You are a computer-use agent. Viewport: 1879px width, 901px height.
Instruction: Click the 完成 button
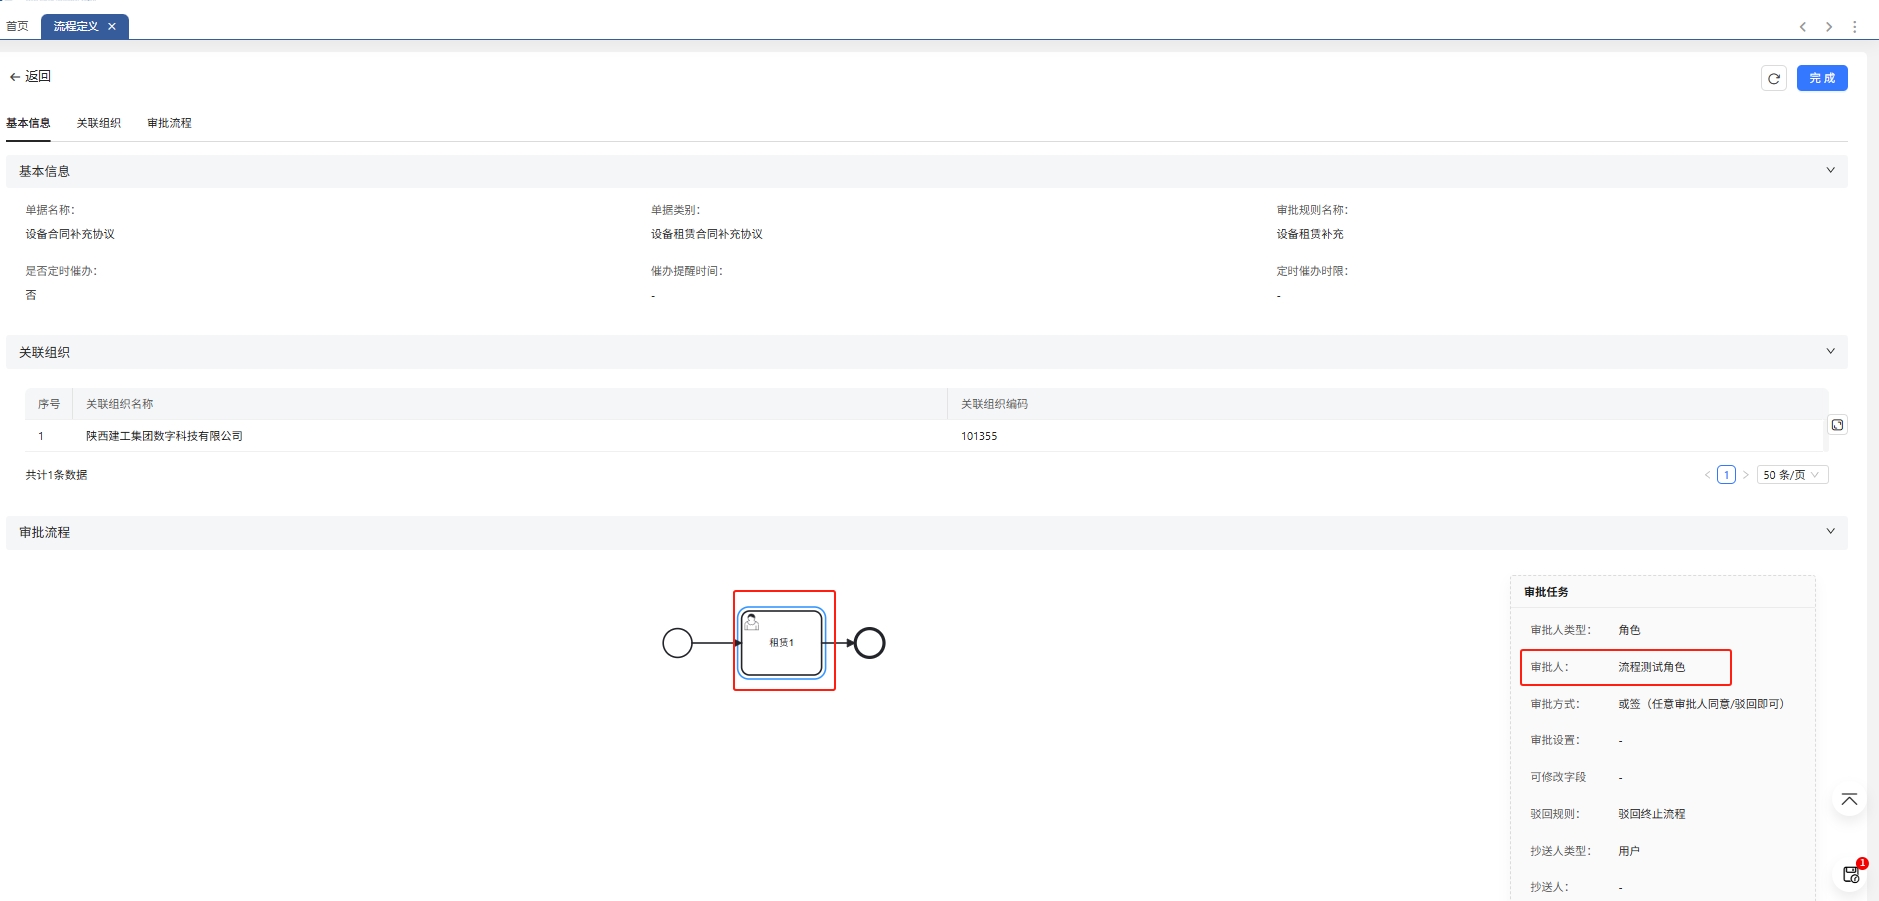click(1821, 78)
